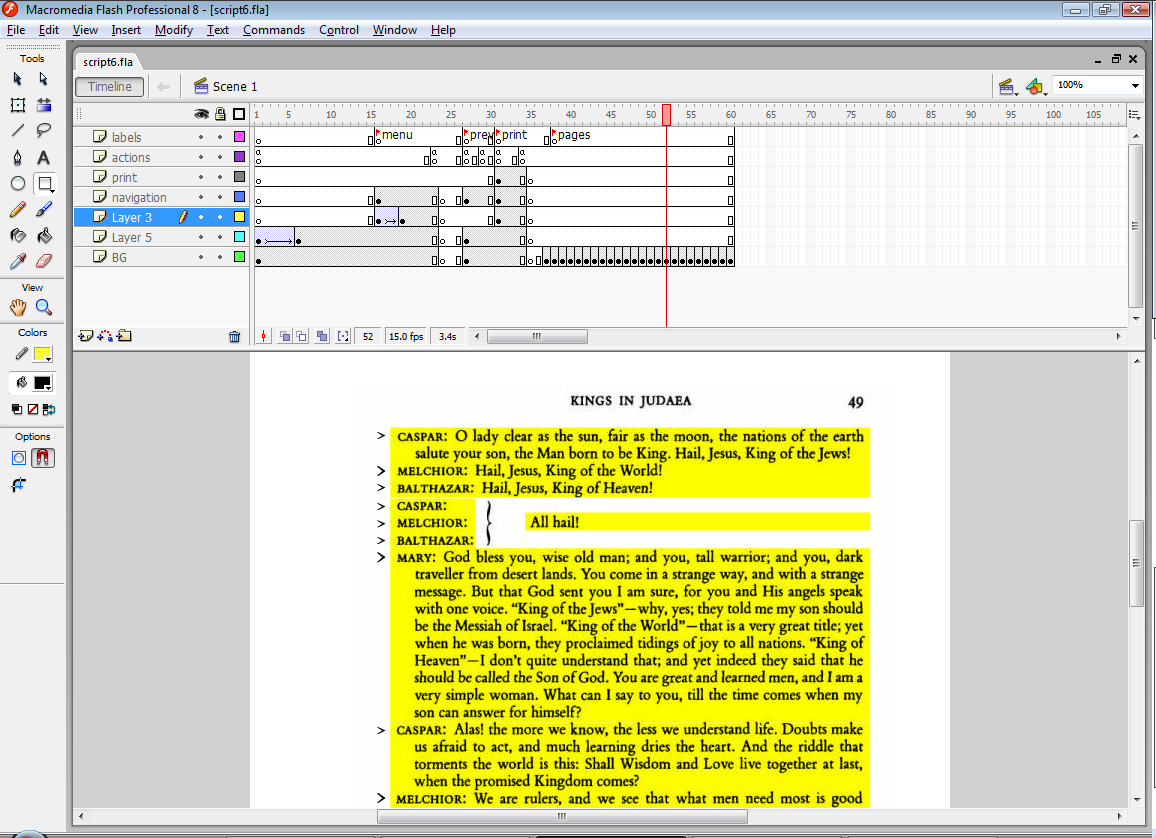Pick the Text tool
1156x838 pixels.
44,158
